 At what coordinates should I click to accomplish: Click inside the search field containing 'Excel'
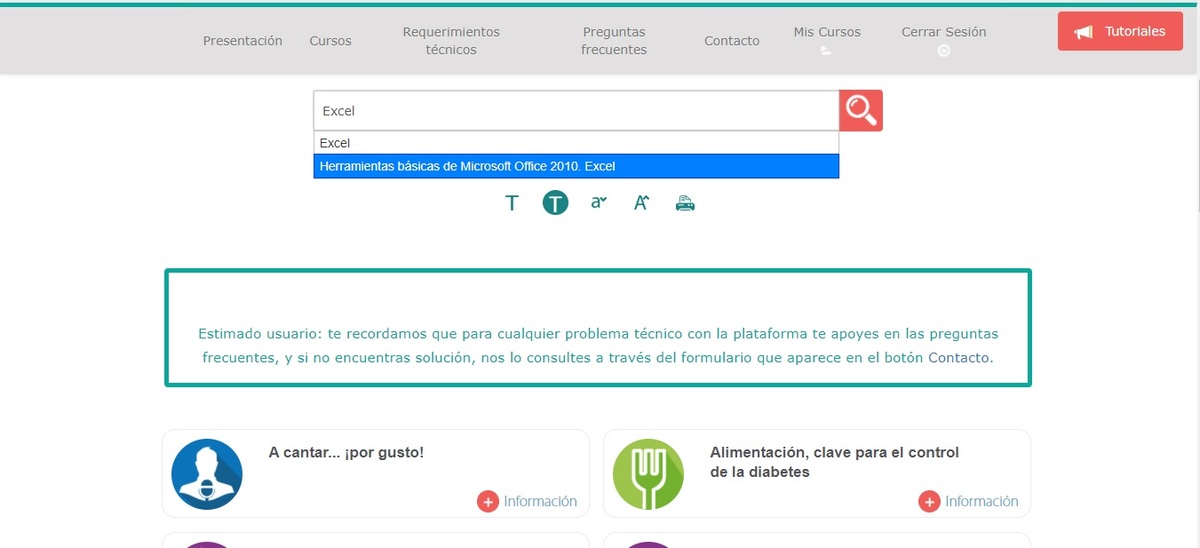[x=575, y=111]
